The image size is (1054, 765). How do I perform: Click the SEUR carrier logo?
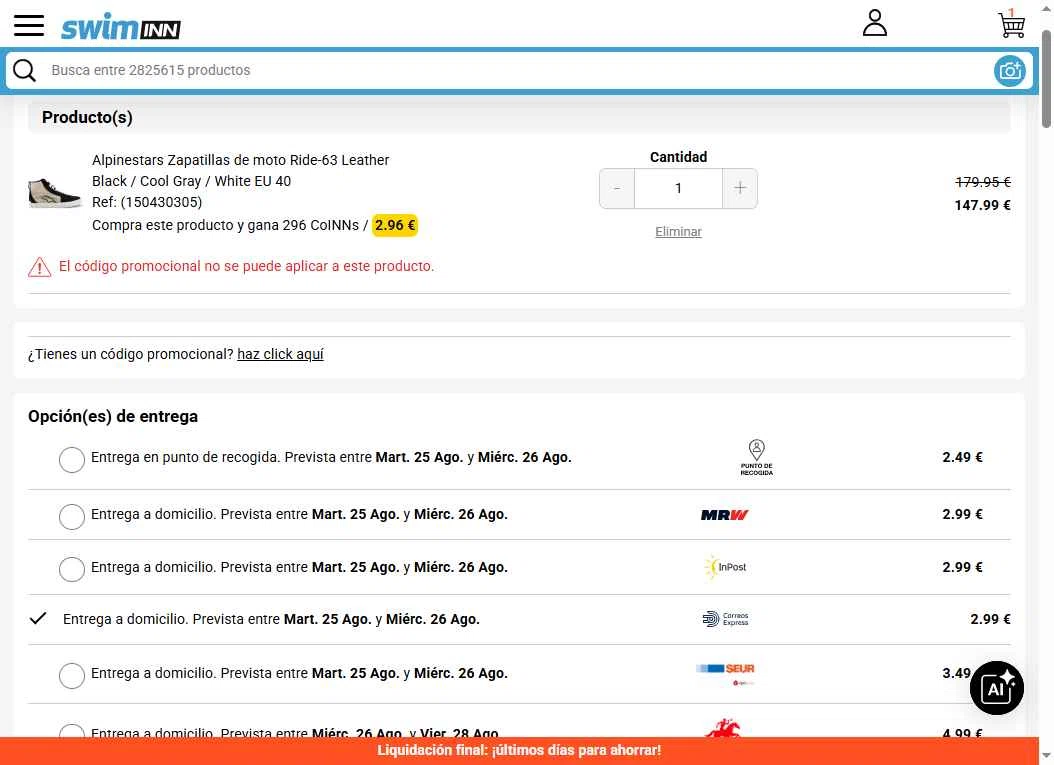click(x=725, y=674)
